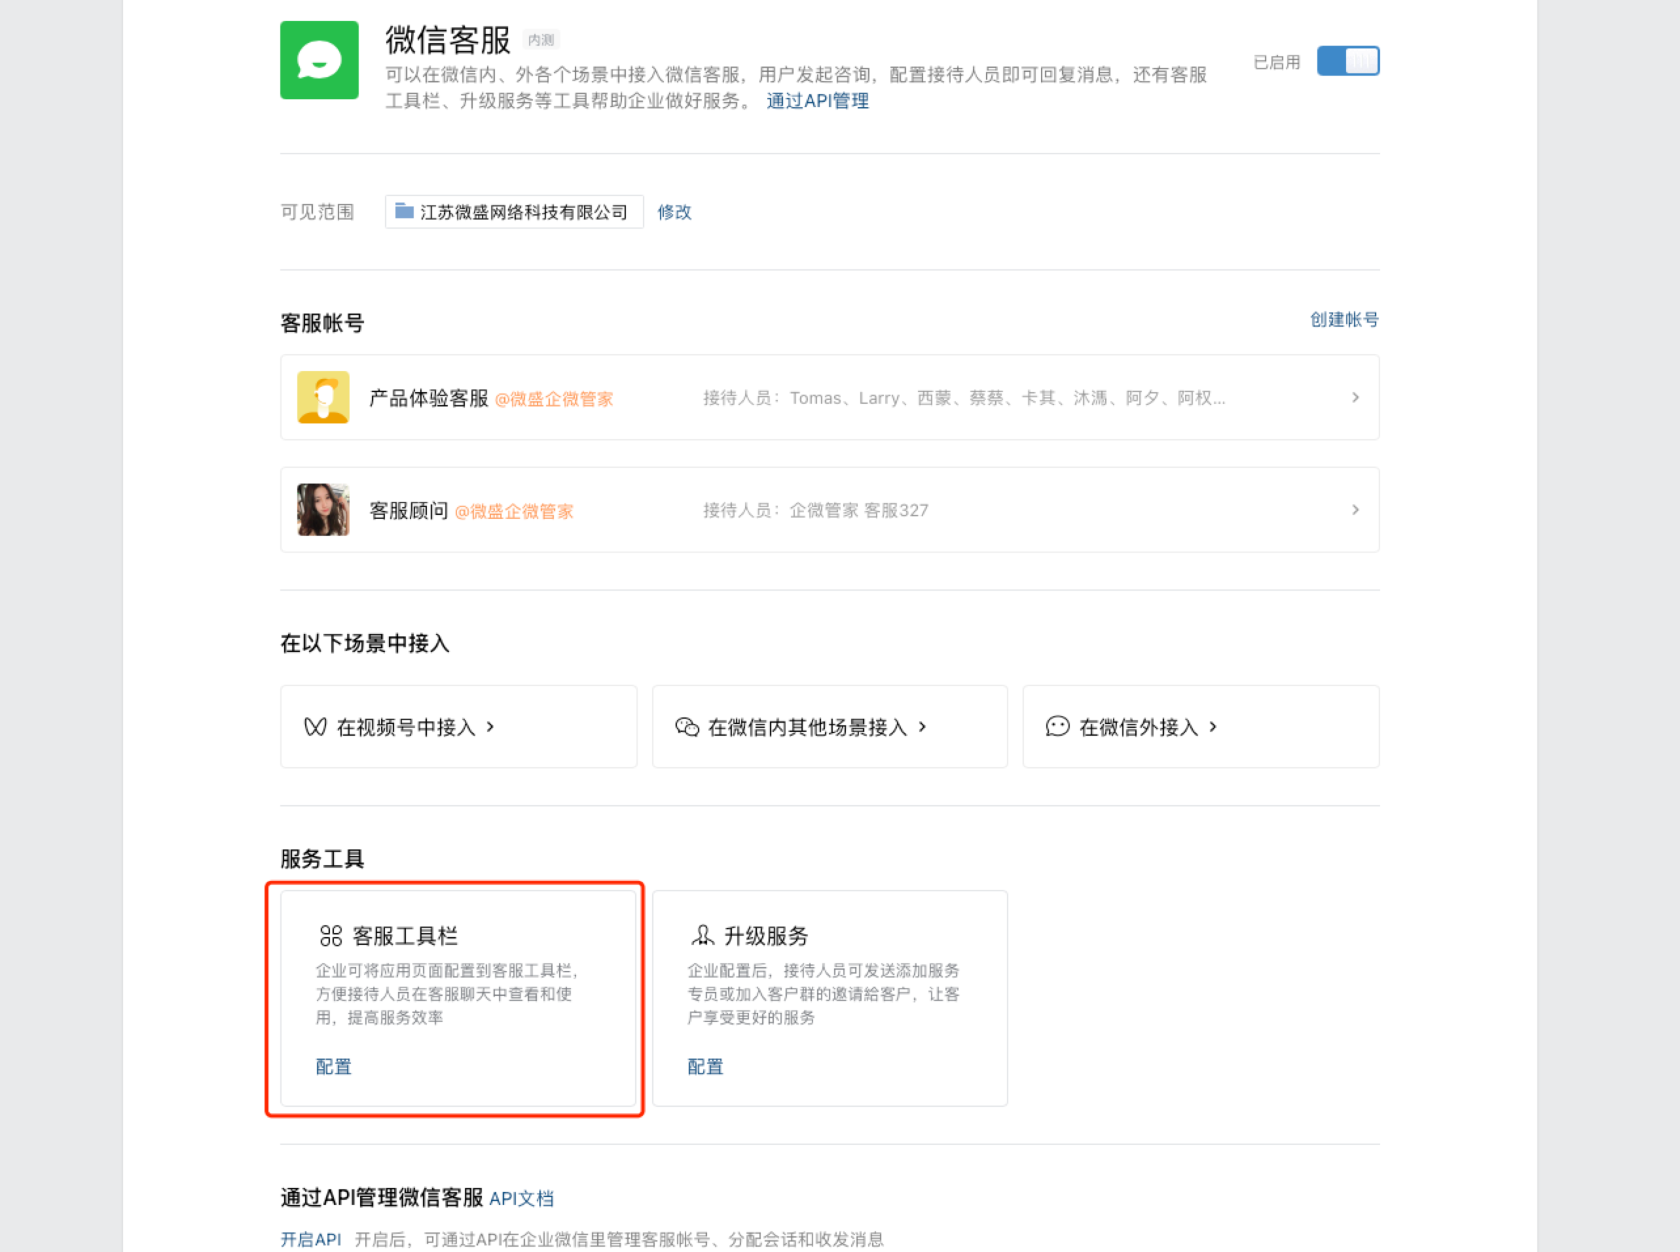Click 配置 under 升级服务
The width and height of the screenshot is (1680, 1252).
tap(705, 1067)
